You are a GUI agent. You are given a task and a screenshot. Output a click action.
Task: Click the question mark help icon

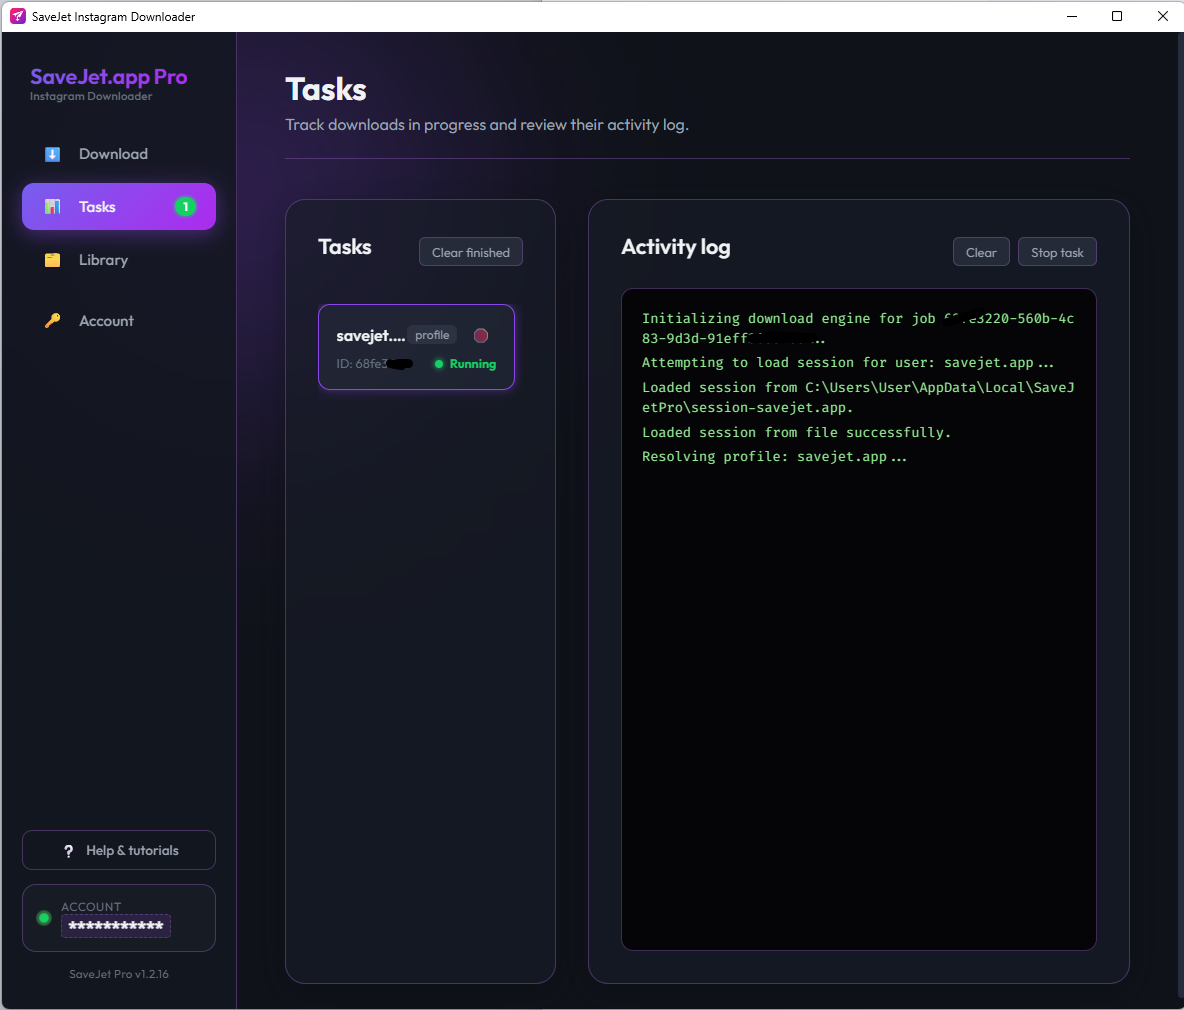pos(69,851)
